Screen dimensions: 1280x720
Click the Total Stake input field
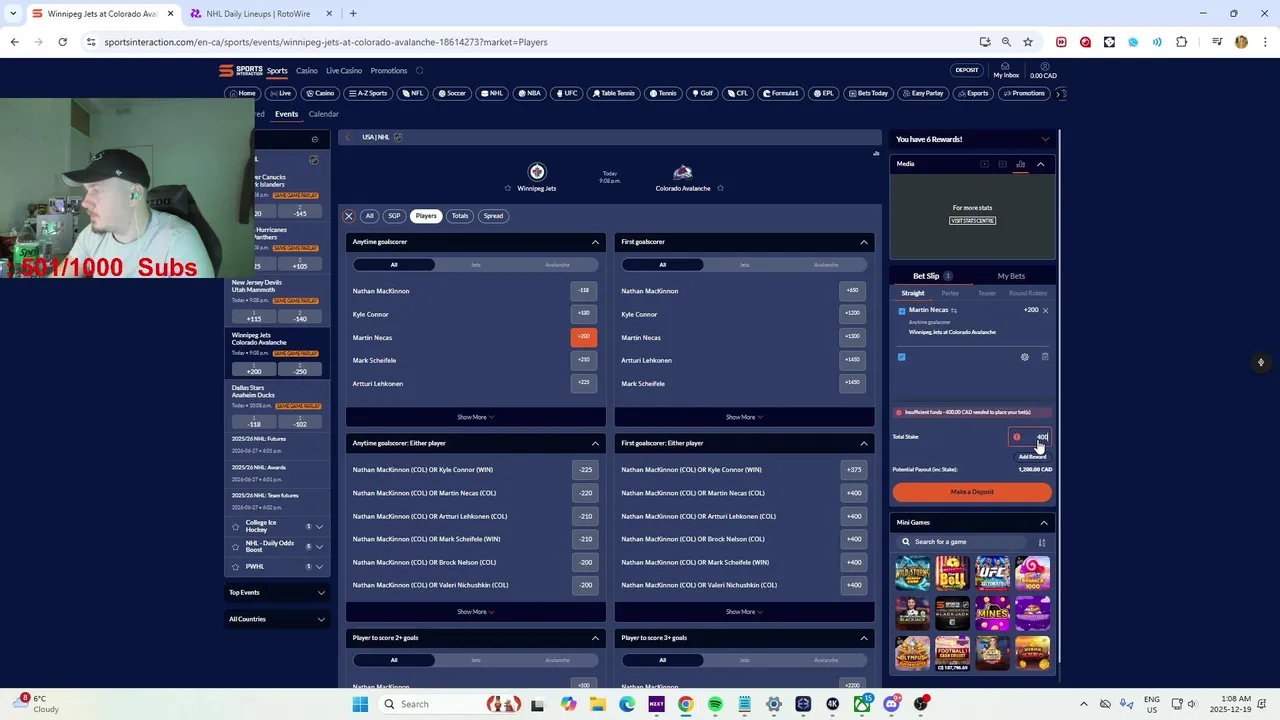click(x=1029, y=437)
